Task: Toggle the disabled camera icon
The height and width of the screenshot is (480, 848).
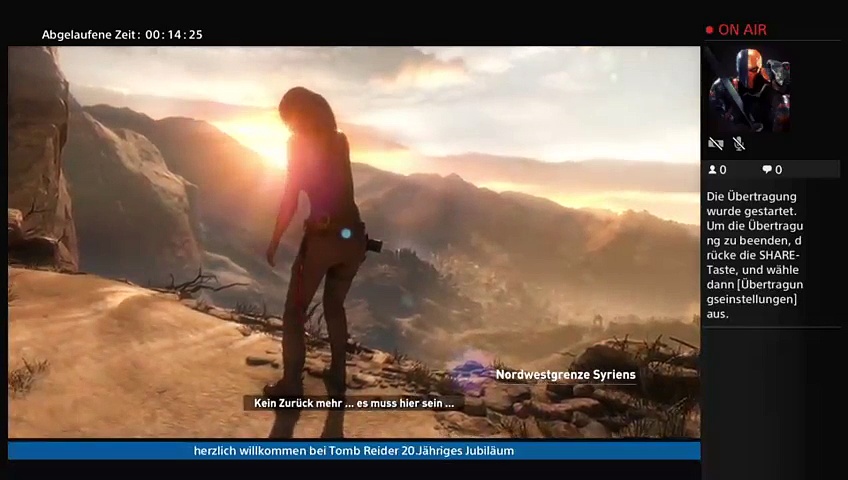Action: [x=716, y=145]
